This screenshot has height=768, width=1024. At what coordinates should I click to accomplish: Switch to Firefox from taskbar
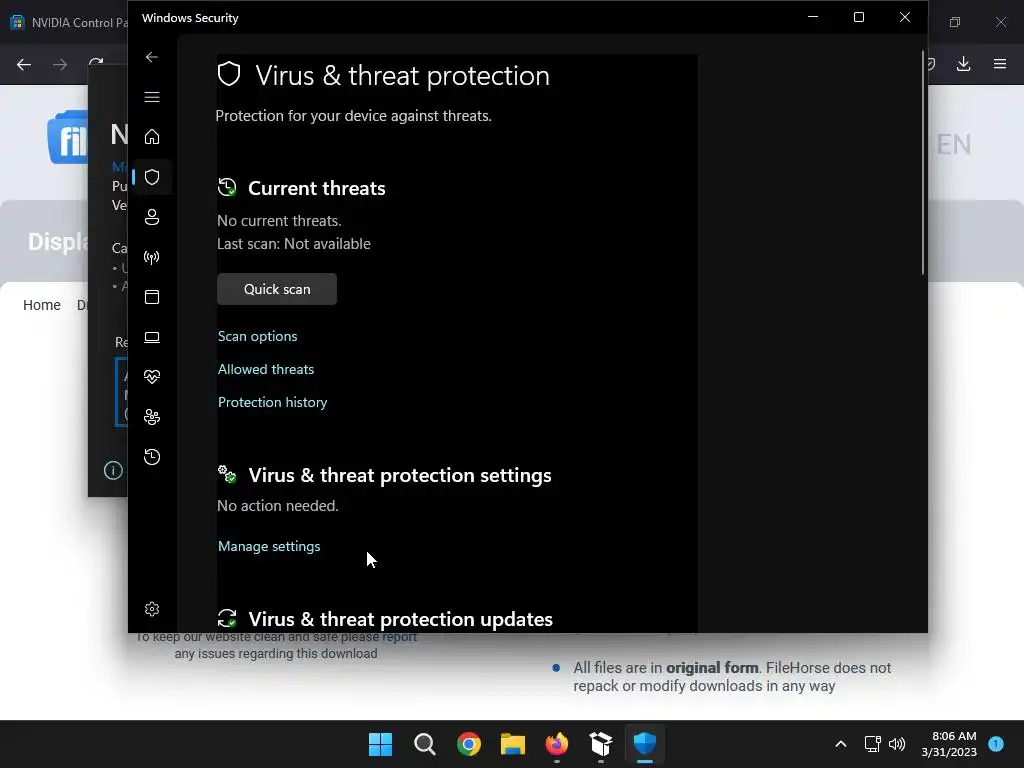click(556, 744)
